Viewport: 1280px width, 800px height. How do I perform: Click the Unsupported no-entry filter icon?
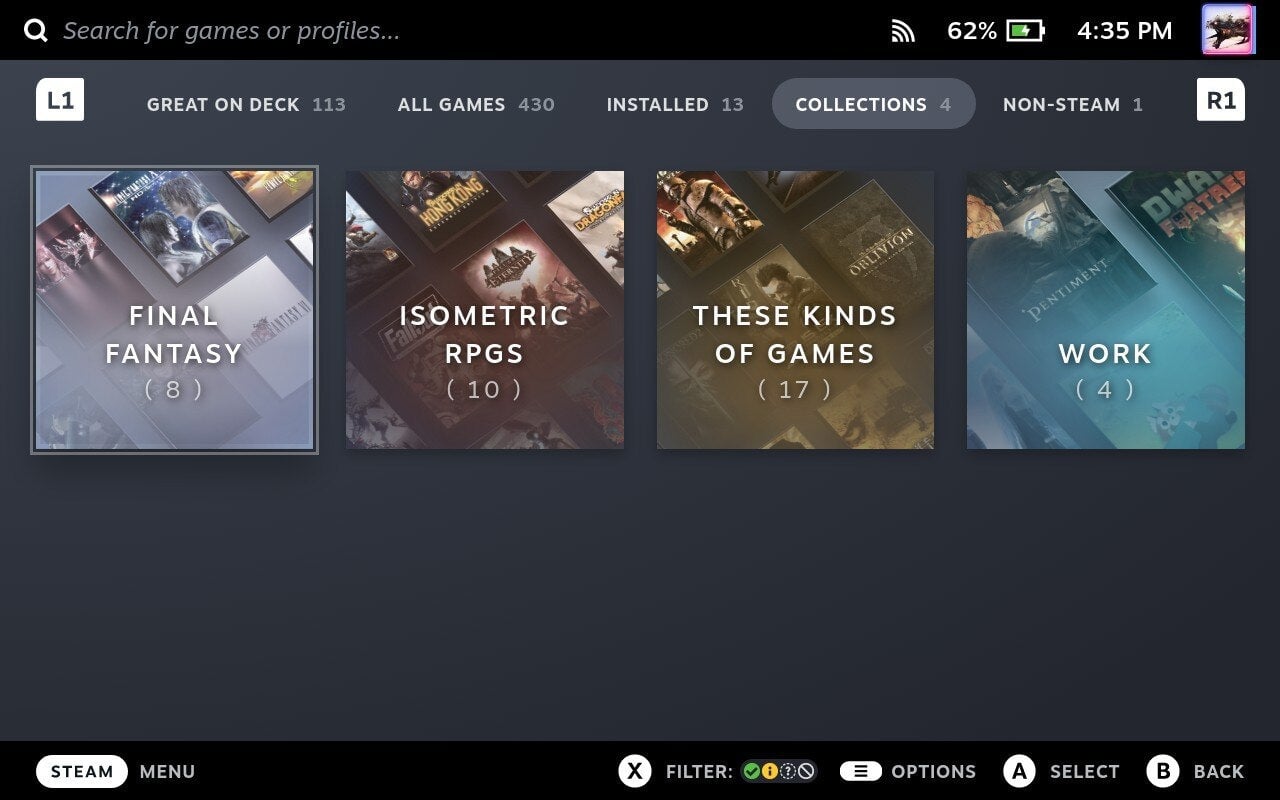[806, 771]
